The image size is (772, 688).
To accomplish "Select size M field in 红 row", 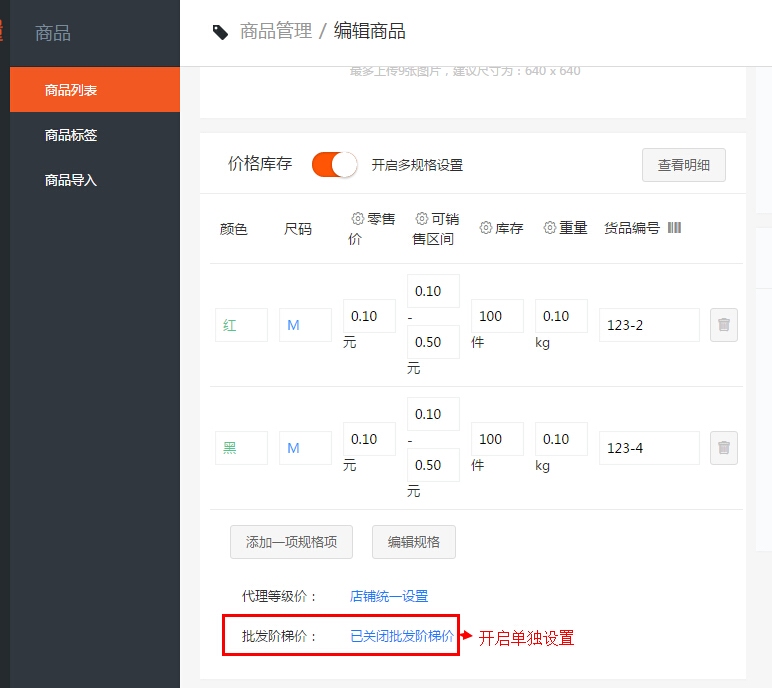I will pos(305,325).
